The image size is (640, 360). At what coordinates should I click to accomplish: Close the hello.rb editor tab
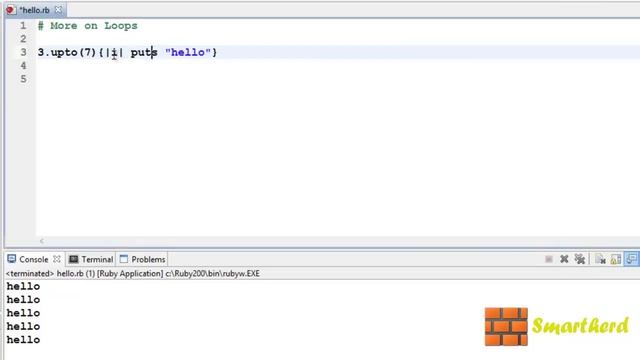pos(58,9)
